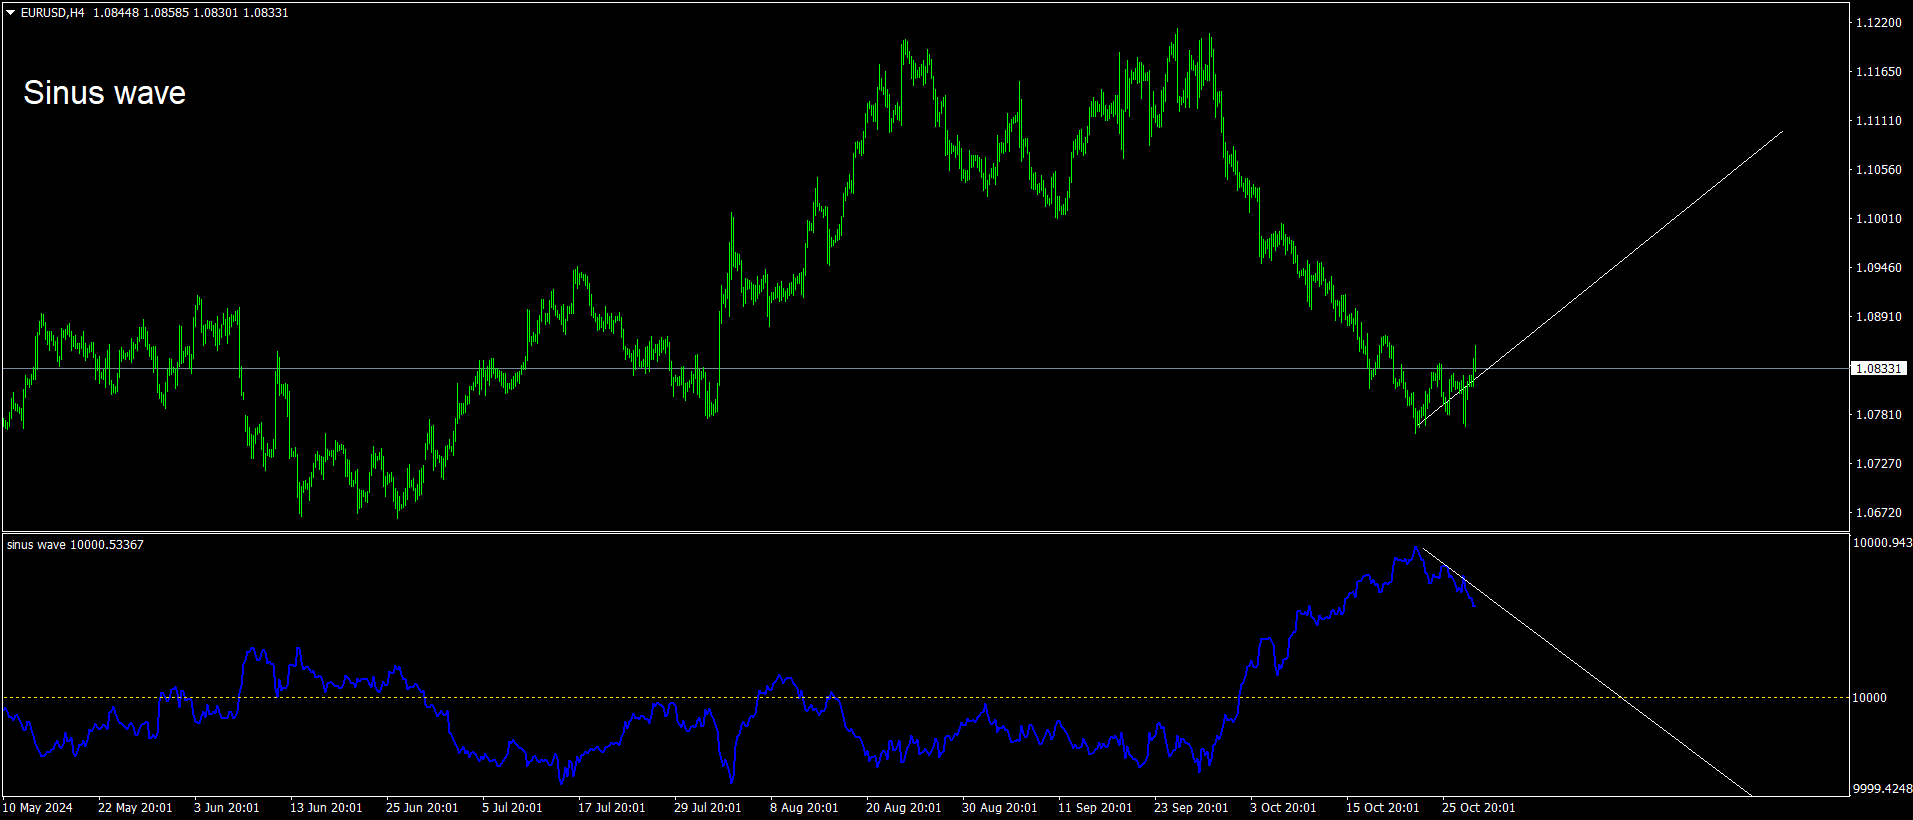Click the 'sinus wave 10000.53367' indicator label
This screenshot has width=1913, height=820.
point(75,545)
